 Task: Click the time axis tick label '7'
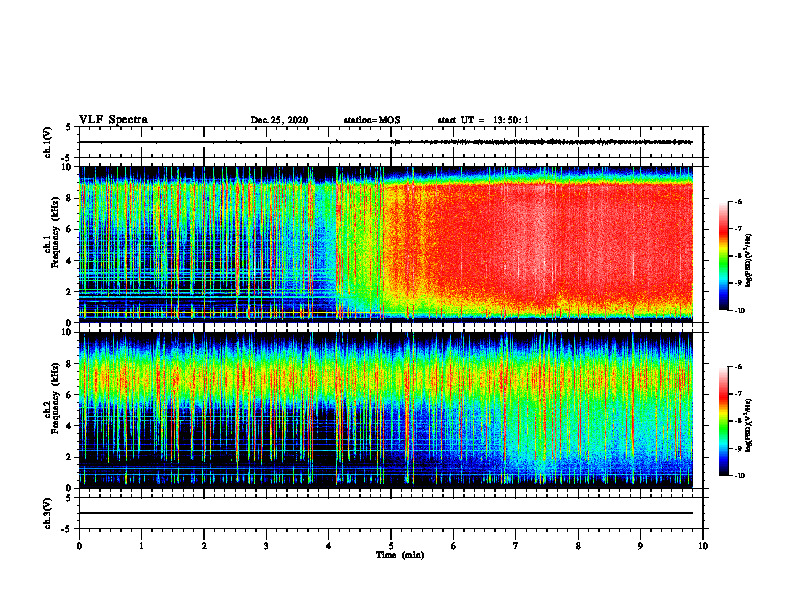point(516,546)
